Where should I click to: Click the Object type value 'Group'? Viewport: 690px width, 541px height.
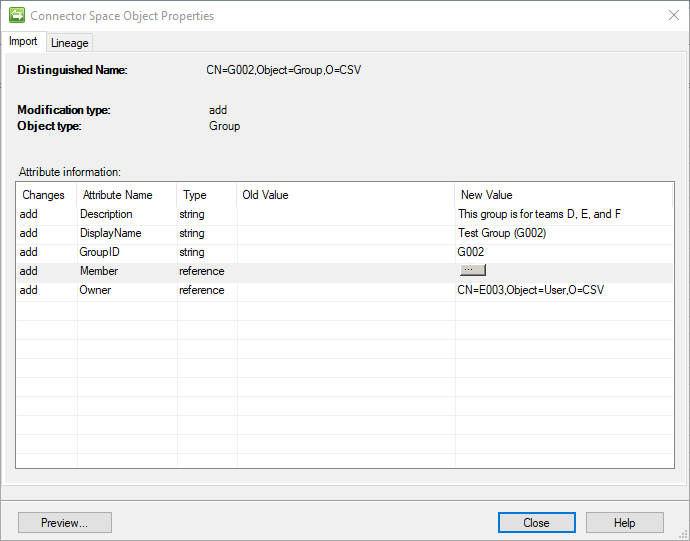pos(224,126)
